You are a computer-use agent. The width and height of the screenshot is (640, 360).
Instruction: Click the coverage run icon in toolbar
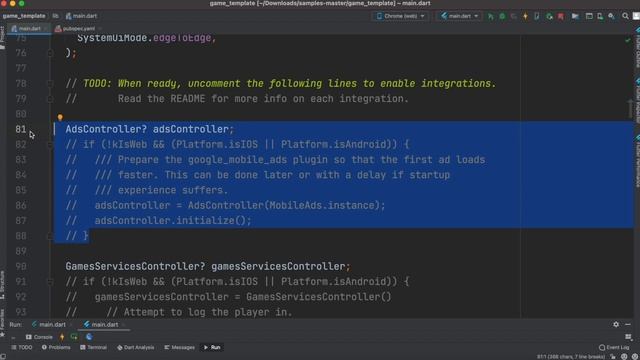pyautogui.click(x=513, y=16)
